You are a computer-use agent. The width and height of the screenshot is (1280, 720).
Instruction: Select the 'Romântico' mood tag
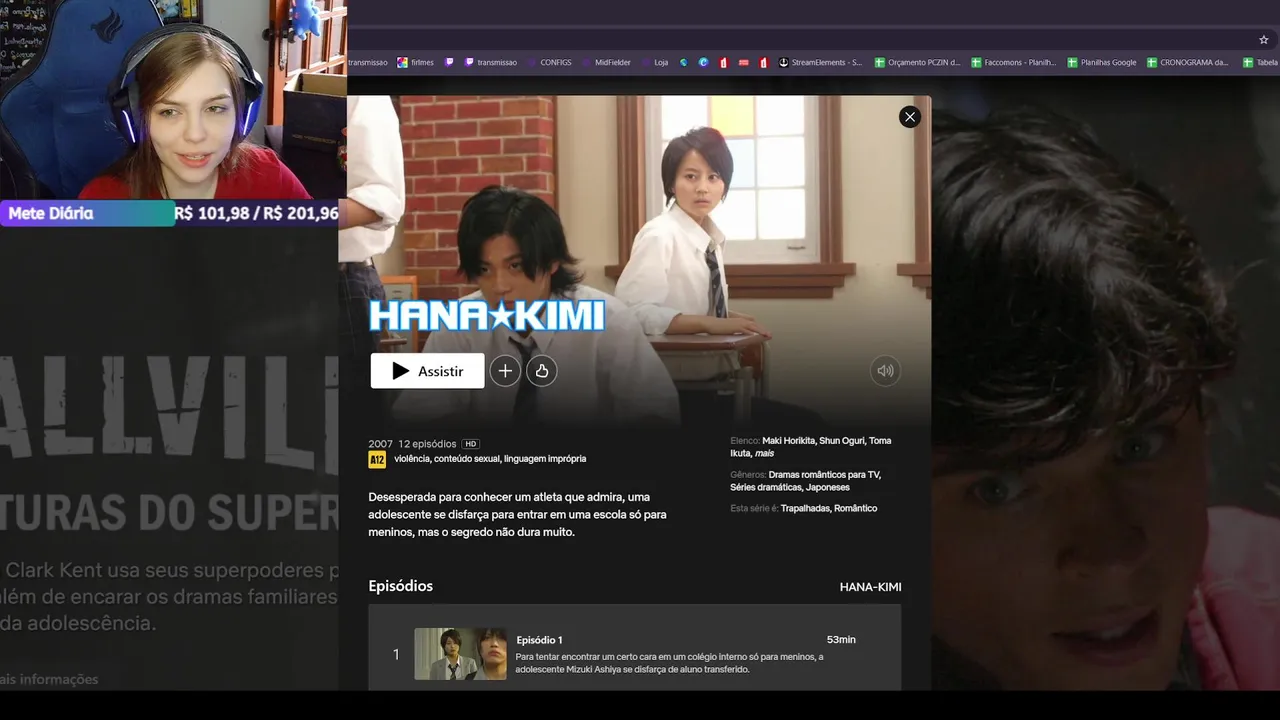pos(855,508)
